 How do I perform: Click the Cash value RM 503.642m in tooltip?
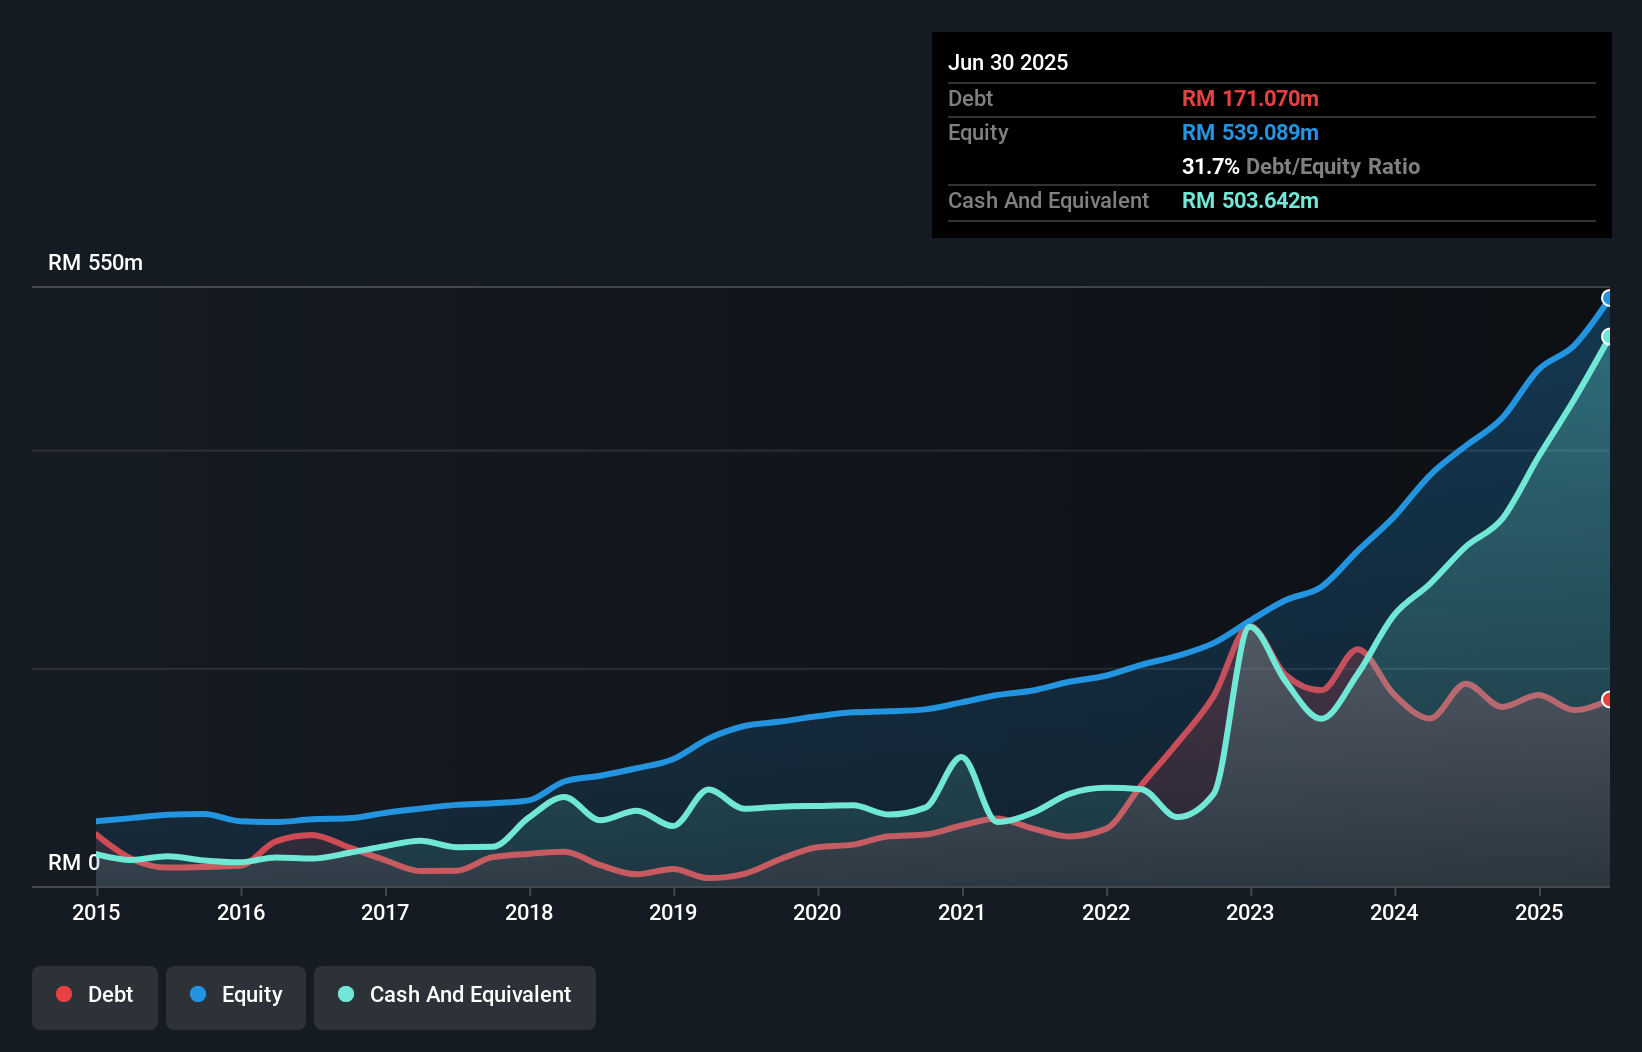[1250, 201]
